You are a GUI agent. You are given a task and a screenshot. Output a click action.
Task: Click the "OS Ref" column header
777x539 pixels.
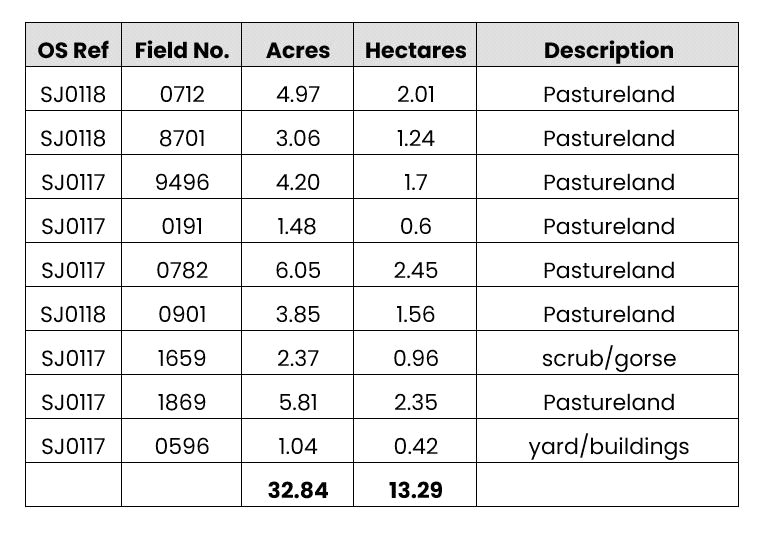coord(73,50)
